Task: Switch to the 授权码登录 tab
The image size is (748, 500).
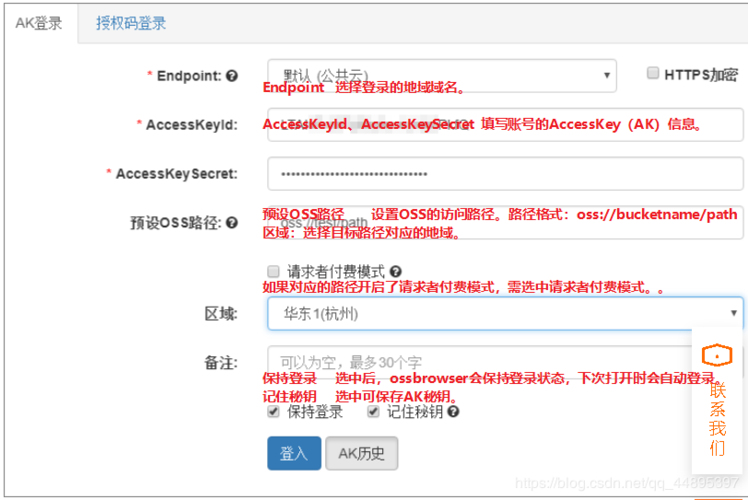Action: coord(131,23)
